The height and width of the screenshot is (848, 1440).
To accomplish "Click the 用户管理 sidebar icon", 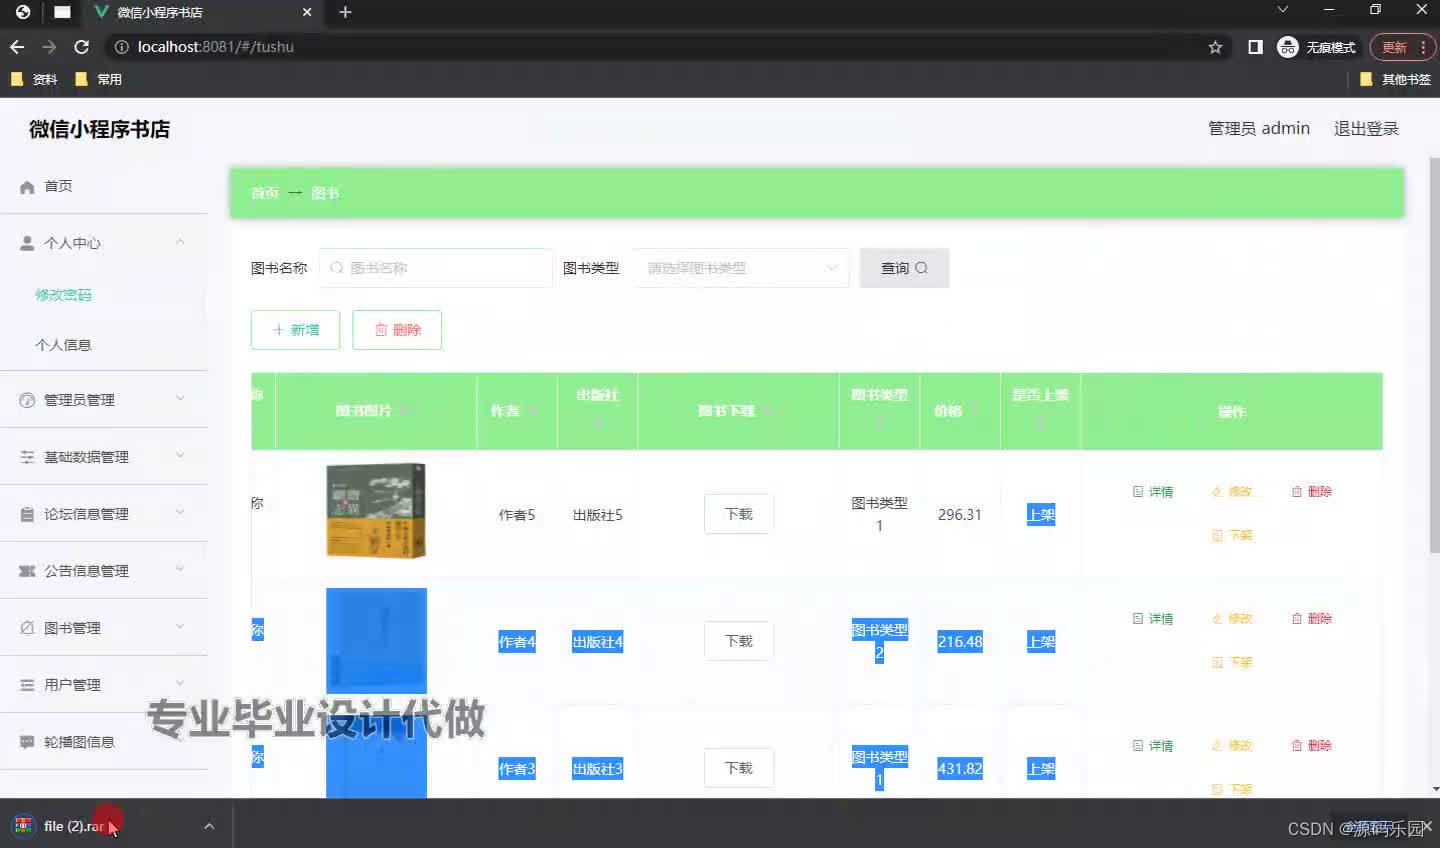I will (x=24, y=684).
